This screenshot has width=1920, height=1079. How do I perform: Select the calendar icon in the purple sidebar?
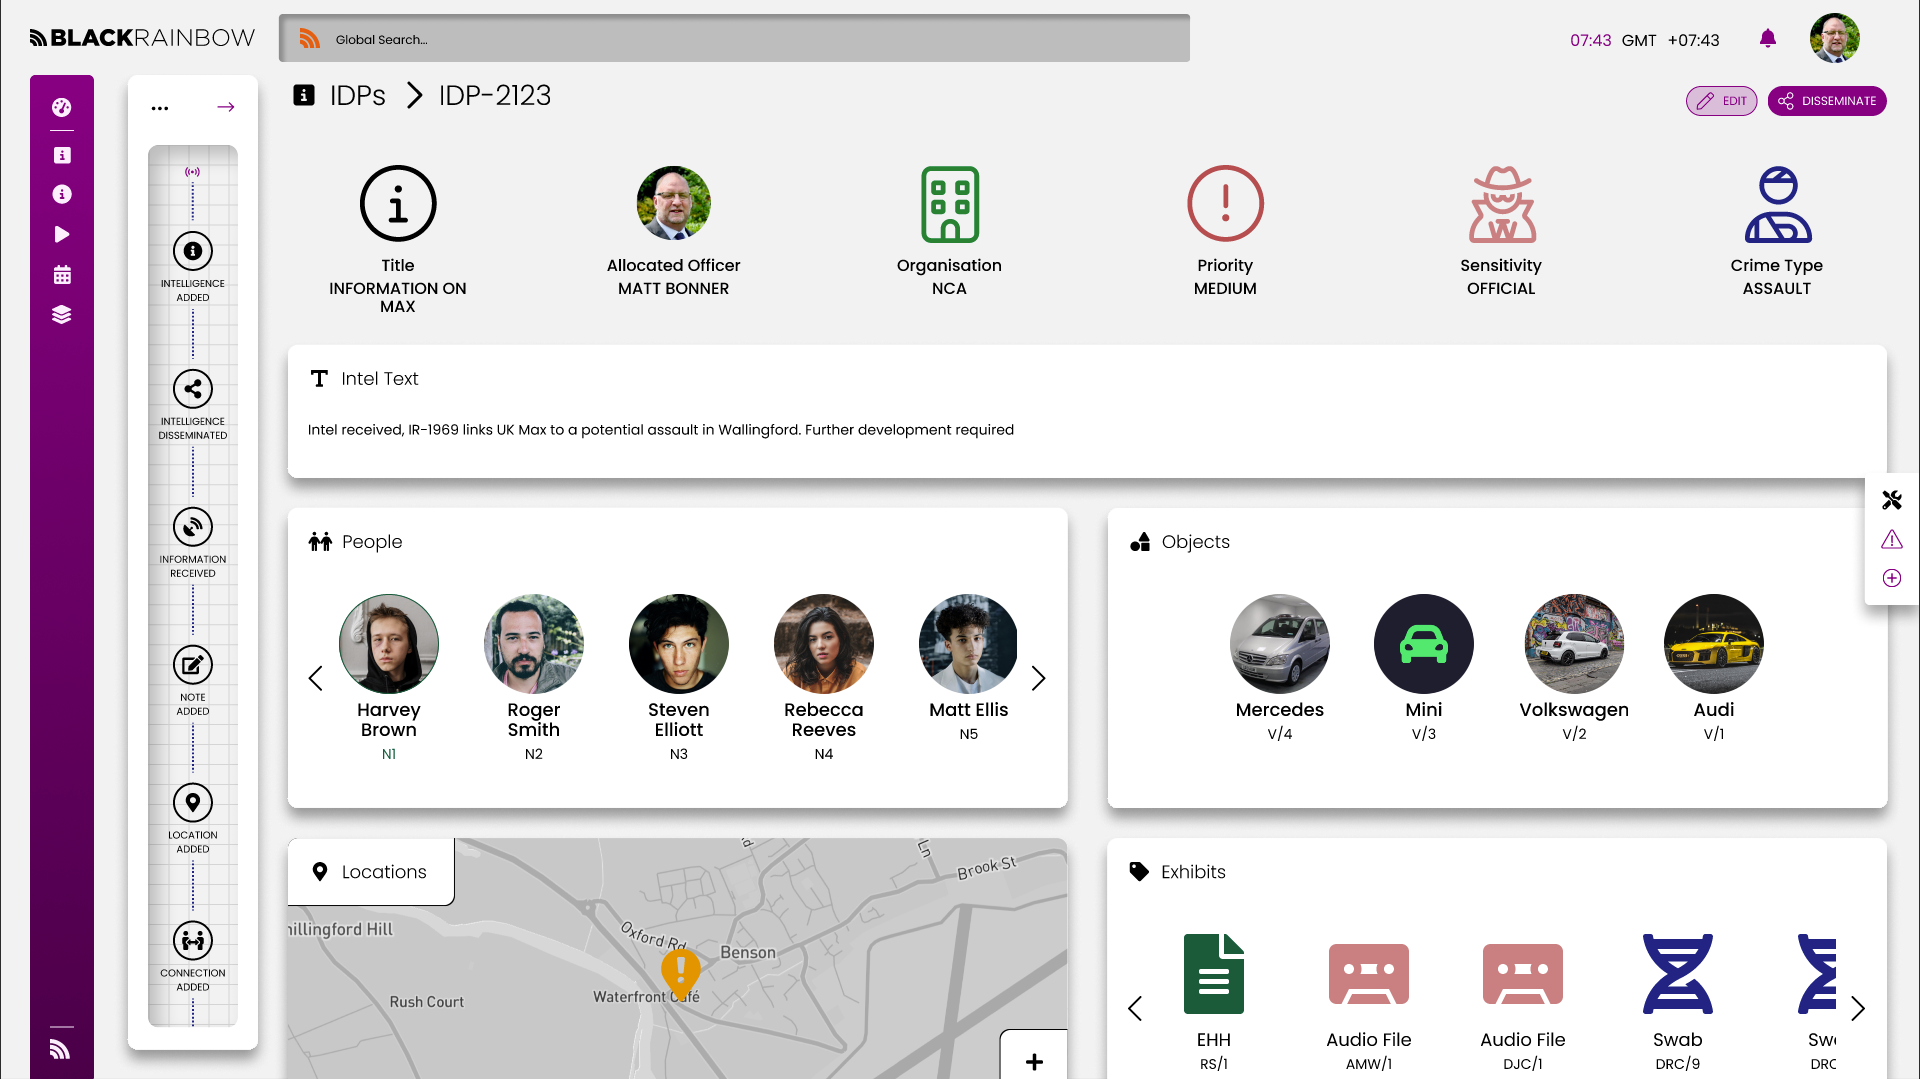pos(62,274)
